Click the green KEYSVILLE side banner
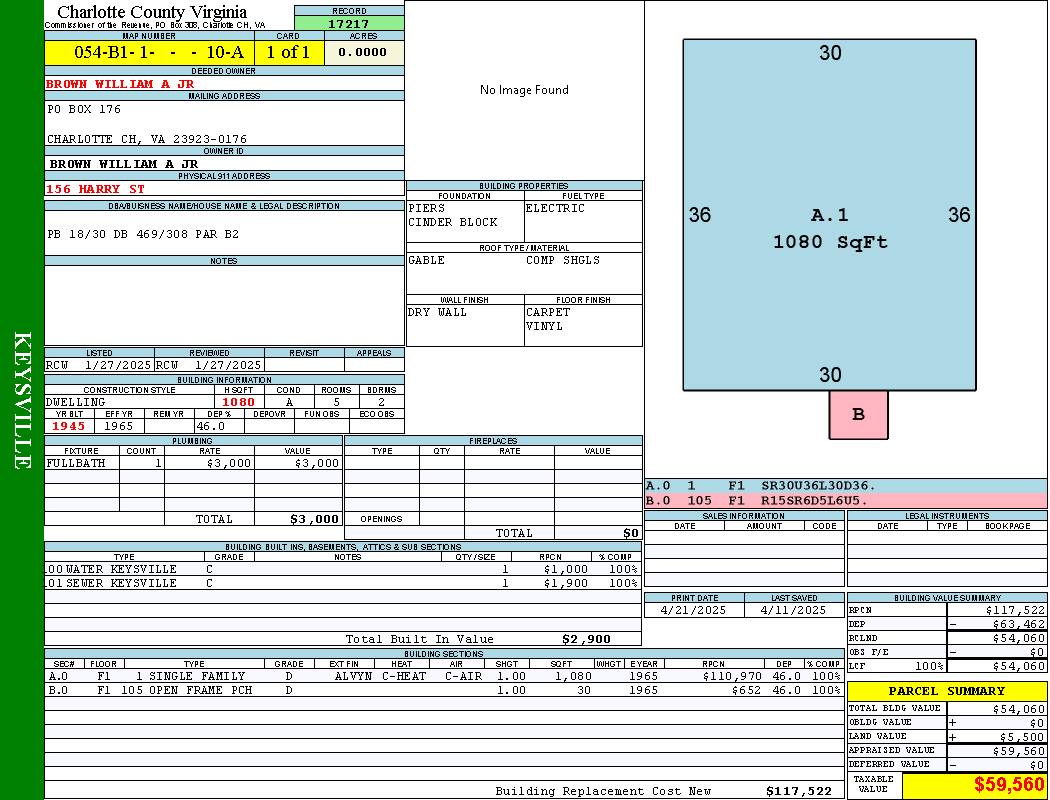Viewport: 1050px width, 800px height. pos(22,400)
